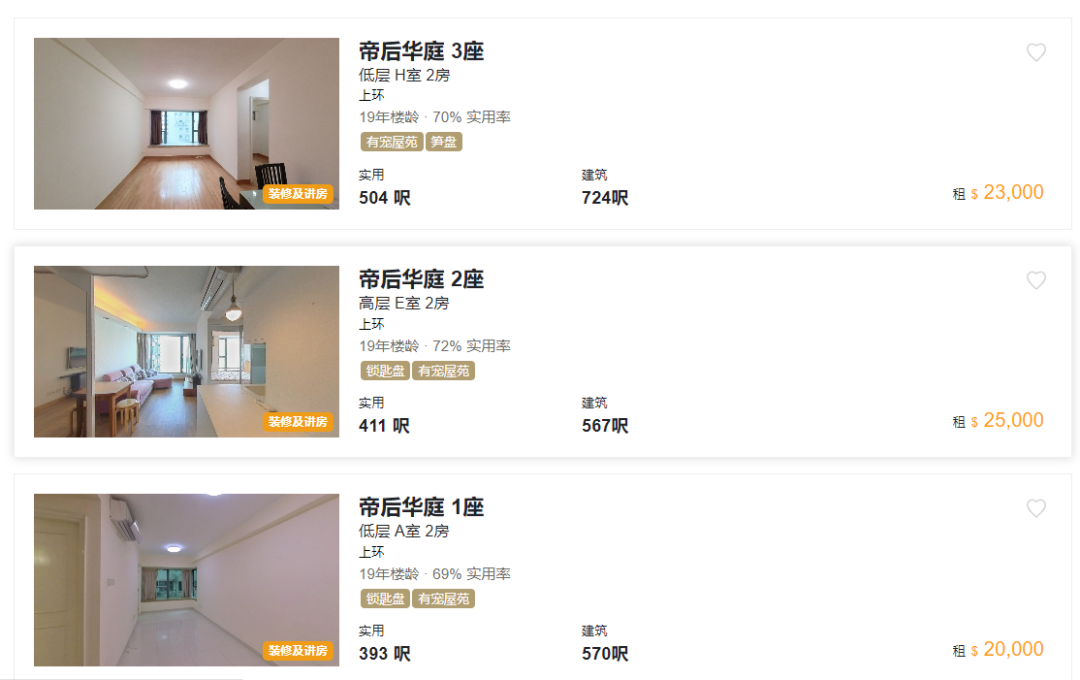Select the 笋盘 tag on 3座 listing
This screenshot has height=680, width=1080.
click(444, 142)
